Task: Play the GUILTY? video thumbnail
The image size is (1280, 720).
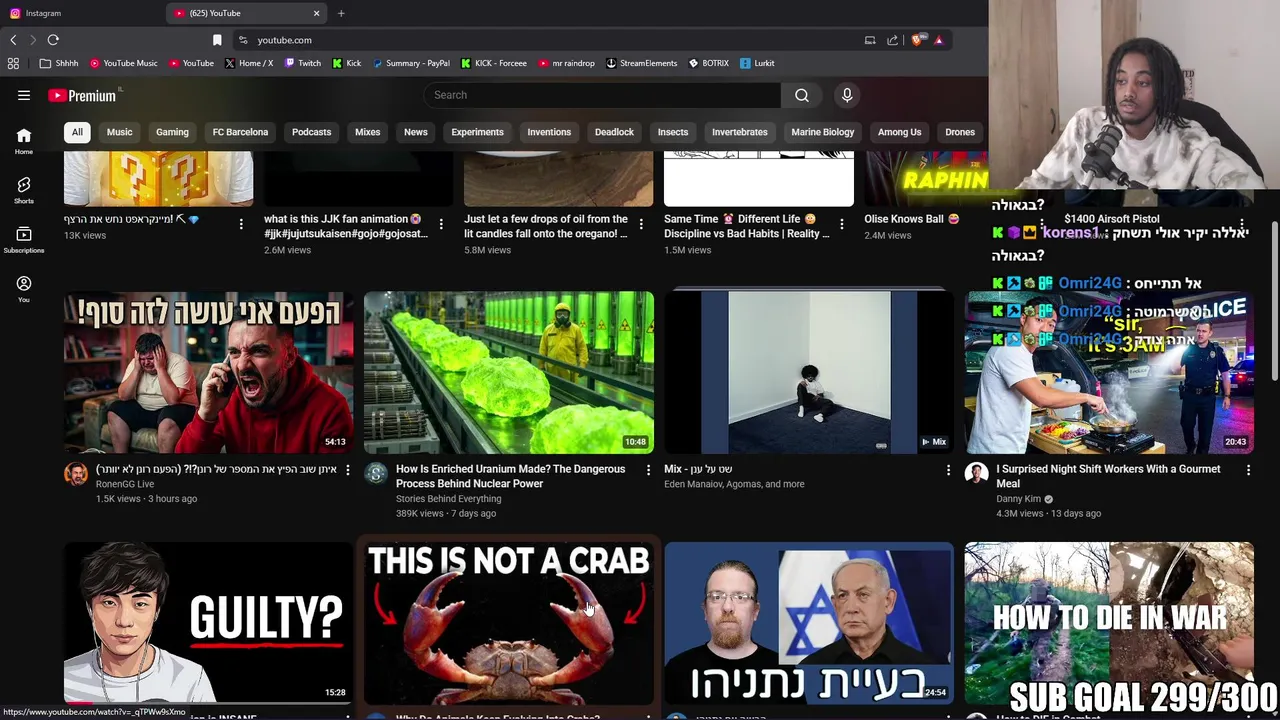Action: (208, 623)
